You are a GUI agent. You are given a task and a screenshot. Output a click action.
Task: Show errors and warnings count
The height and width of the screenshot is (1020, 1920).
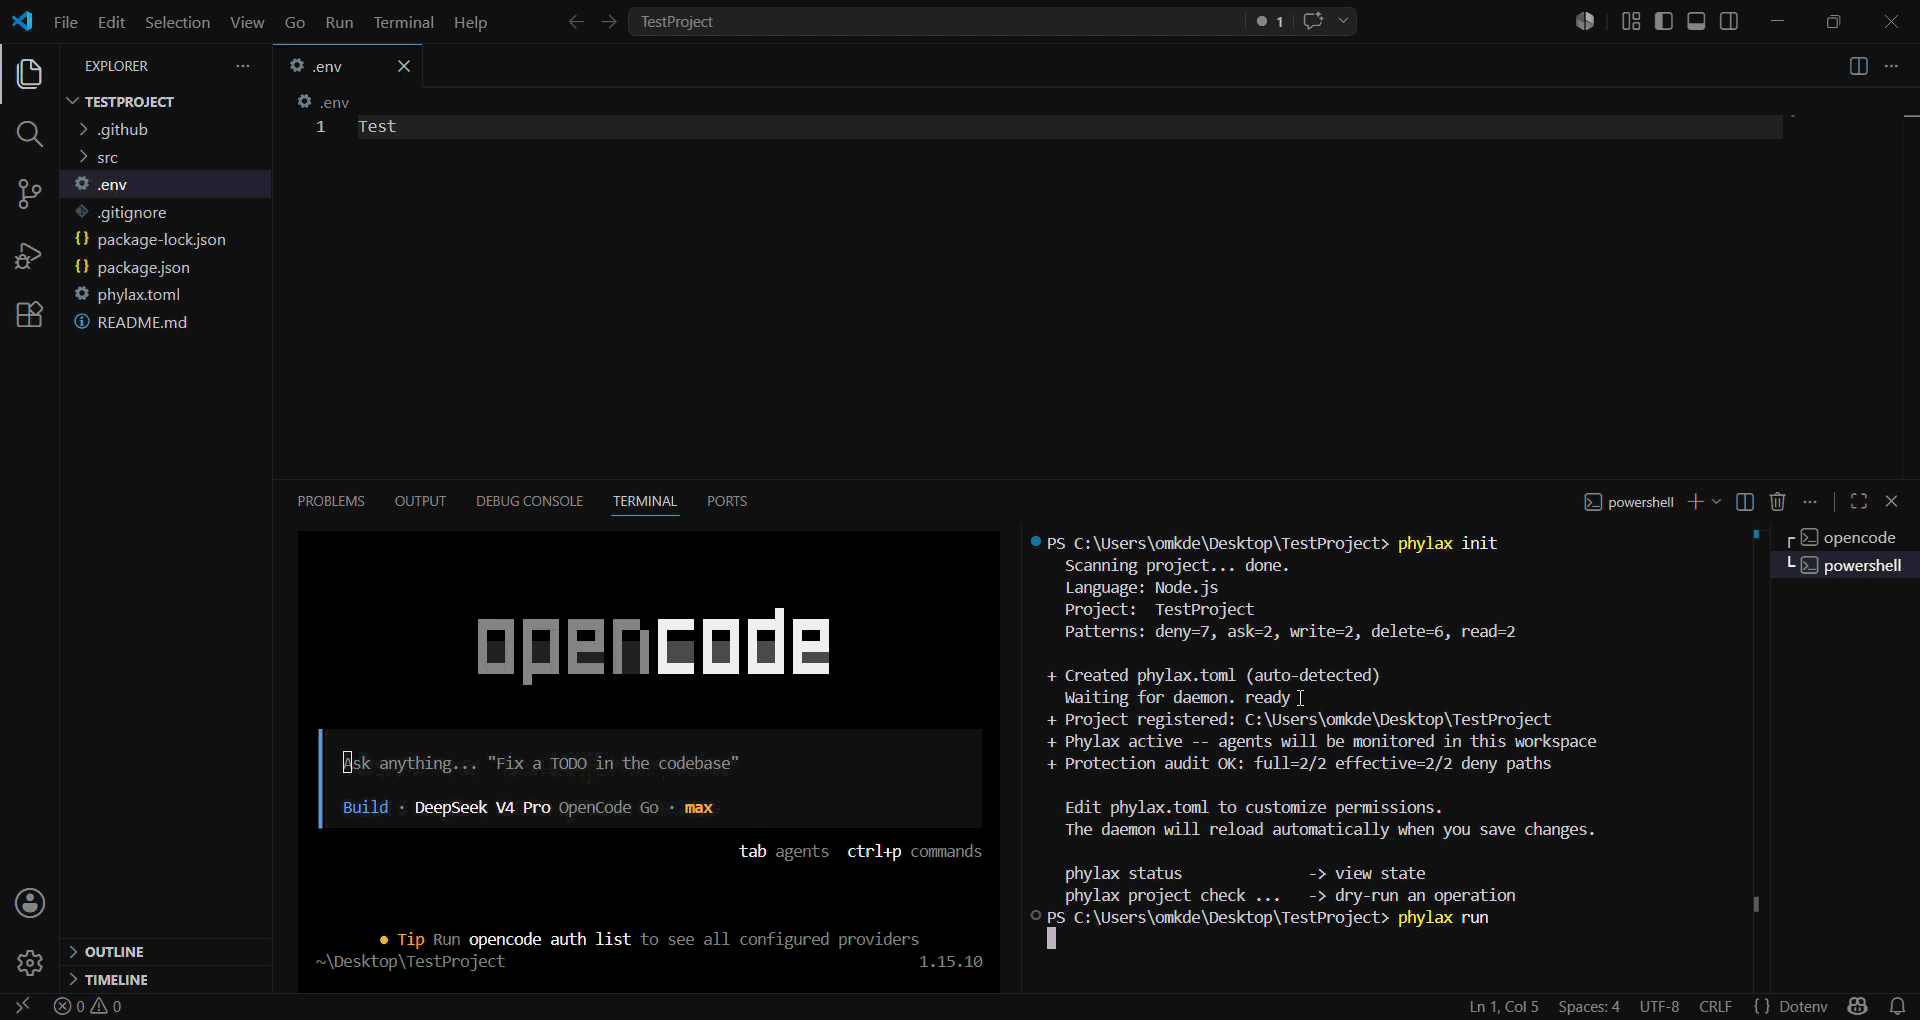88,1006
